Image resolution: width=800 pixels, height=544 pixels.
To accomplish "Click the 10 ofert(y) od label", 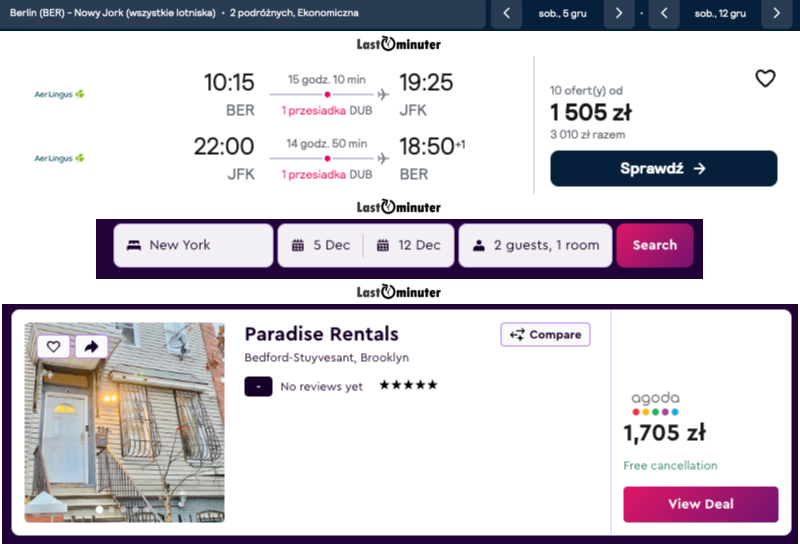I will [586, 91].
